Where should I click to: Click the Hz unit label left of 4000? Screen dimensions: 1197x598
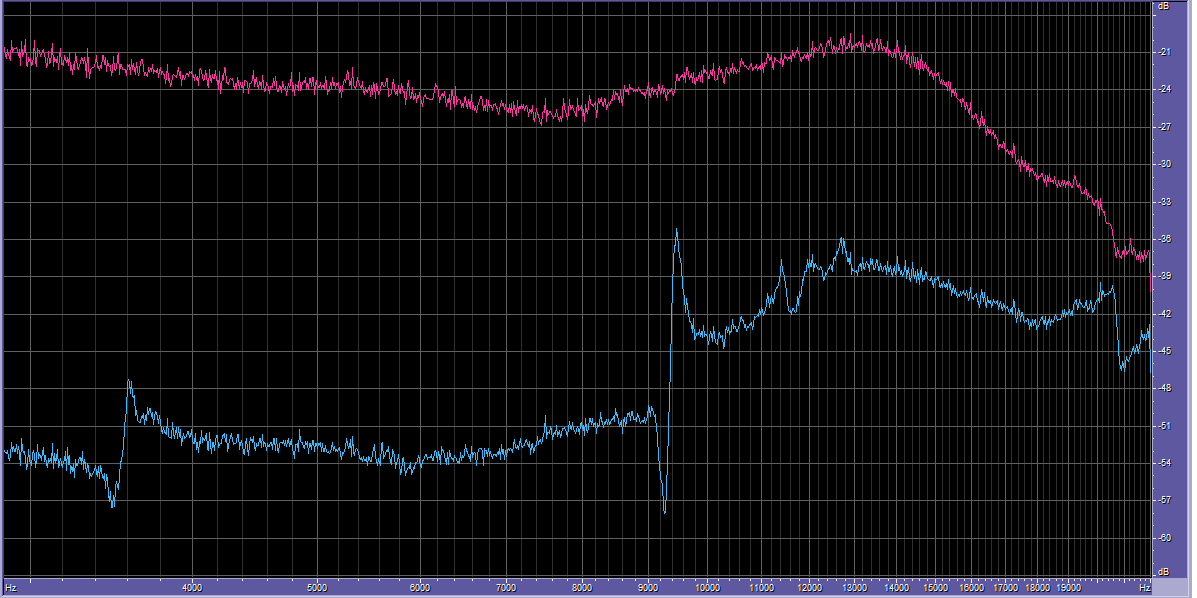pos(11,587)
